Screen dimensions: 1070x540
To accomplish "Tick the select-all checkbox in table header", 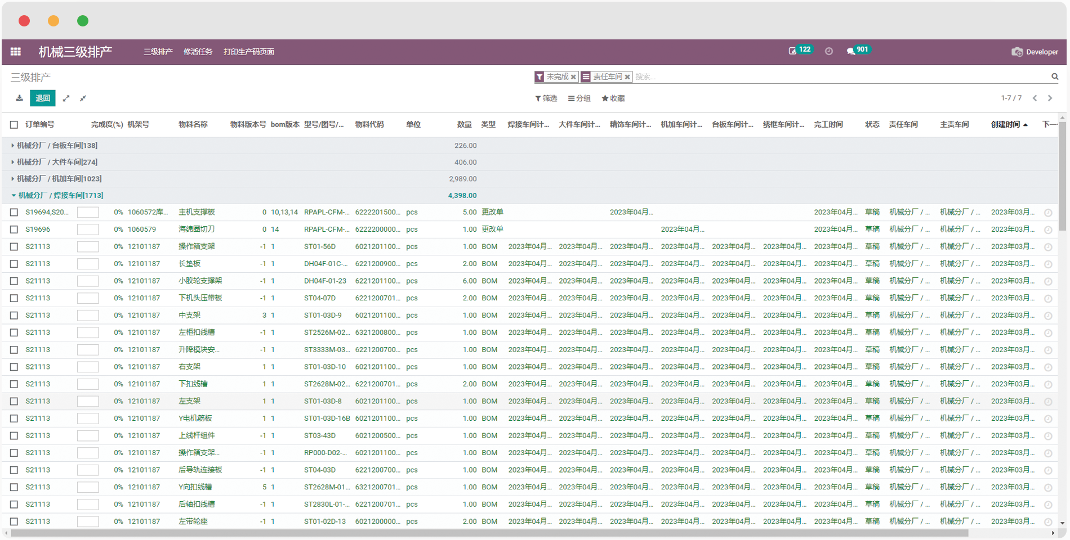I will 14,125.
